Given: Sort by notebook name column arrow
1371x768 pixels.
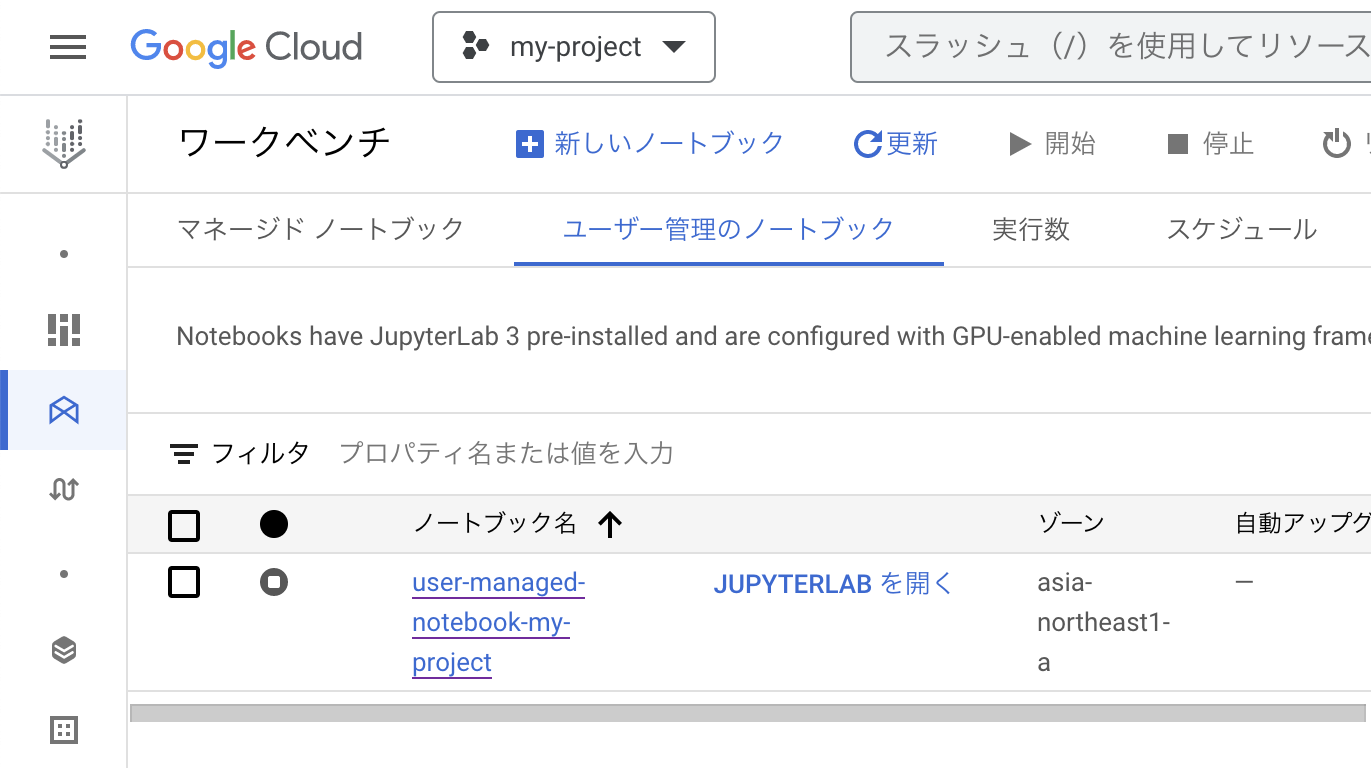Looking at the screenshot, I should click(609, 524).
